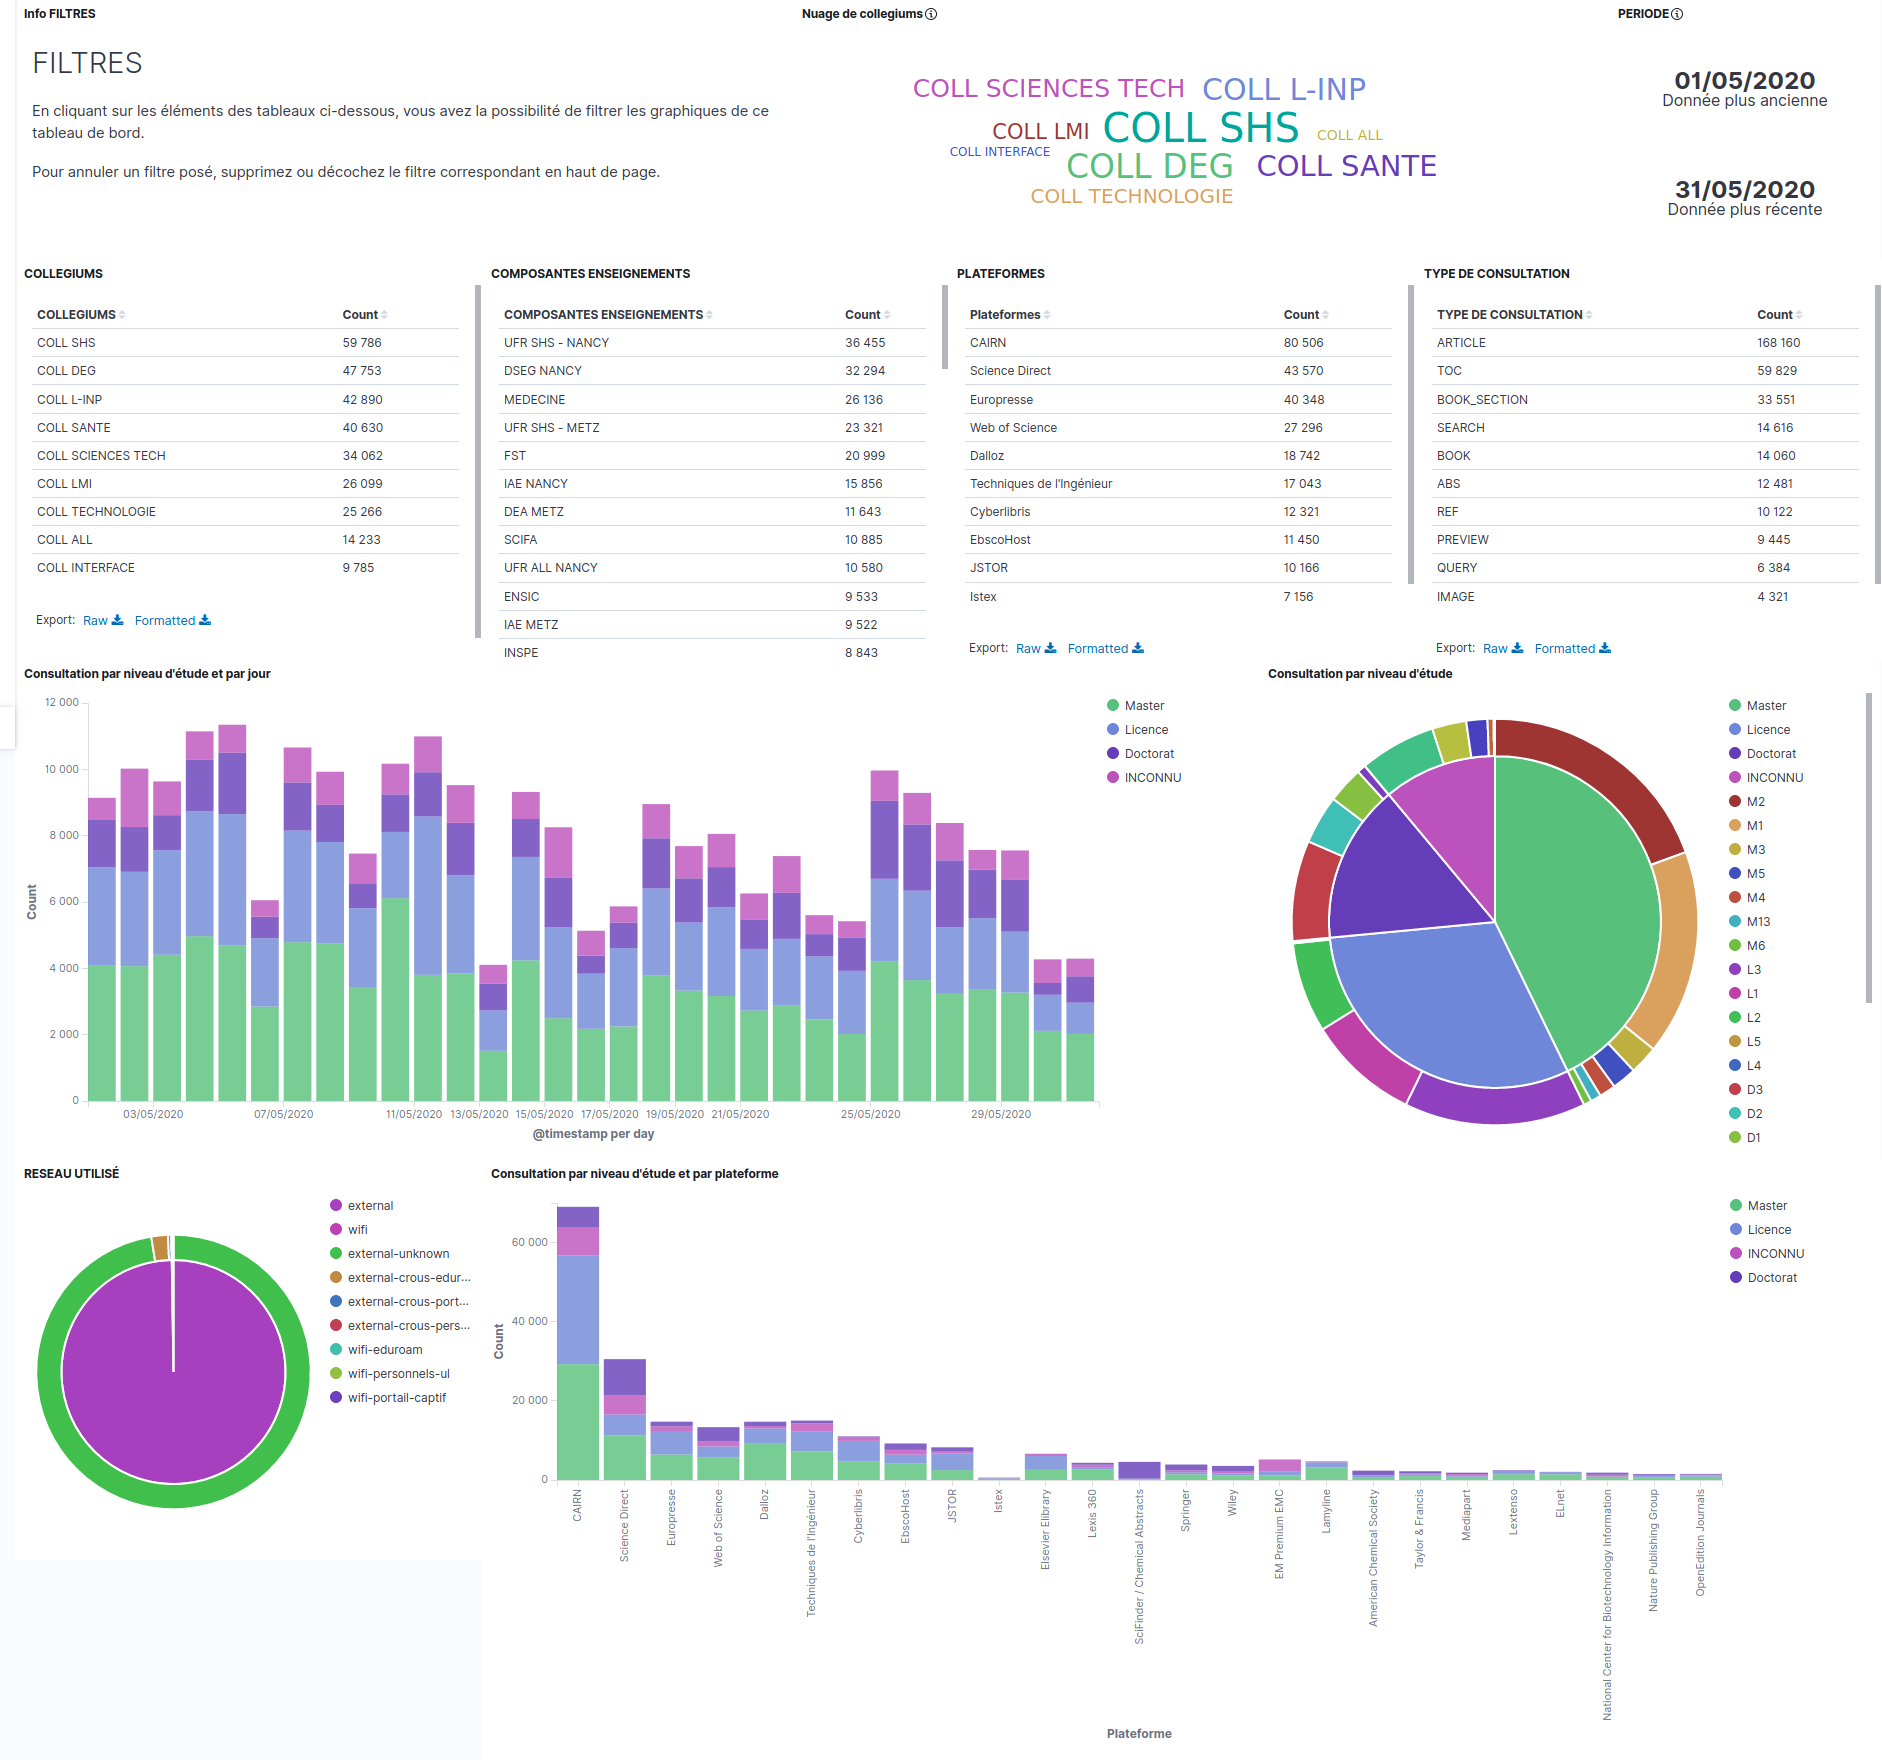Click the info icon beside Nuage de collegiums
Image resolution: width=1882 pixels, height=1760 pixels.
coord(931,14)
